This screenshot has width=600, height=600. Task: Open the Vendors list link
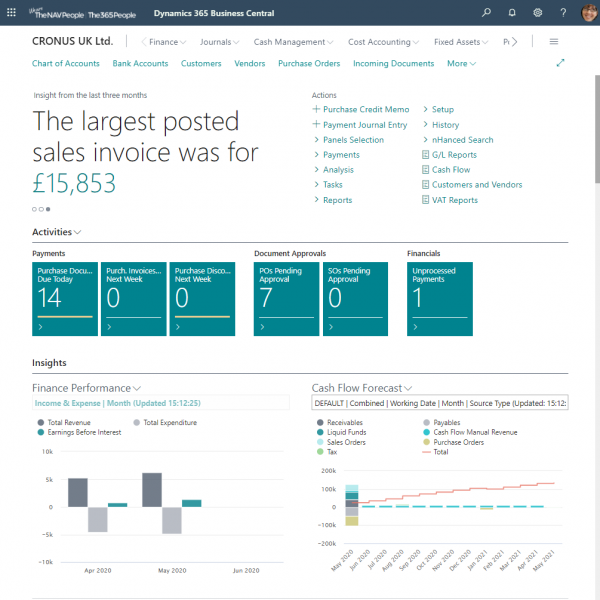point(249,64)
